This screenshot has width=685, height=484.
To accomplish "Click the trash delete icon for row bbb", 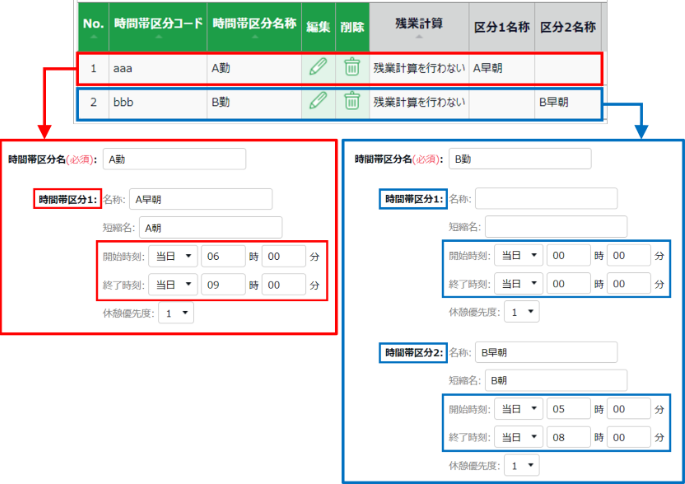I will (x=351, y=100).
